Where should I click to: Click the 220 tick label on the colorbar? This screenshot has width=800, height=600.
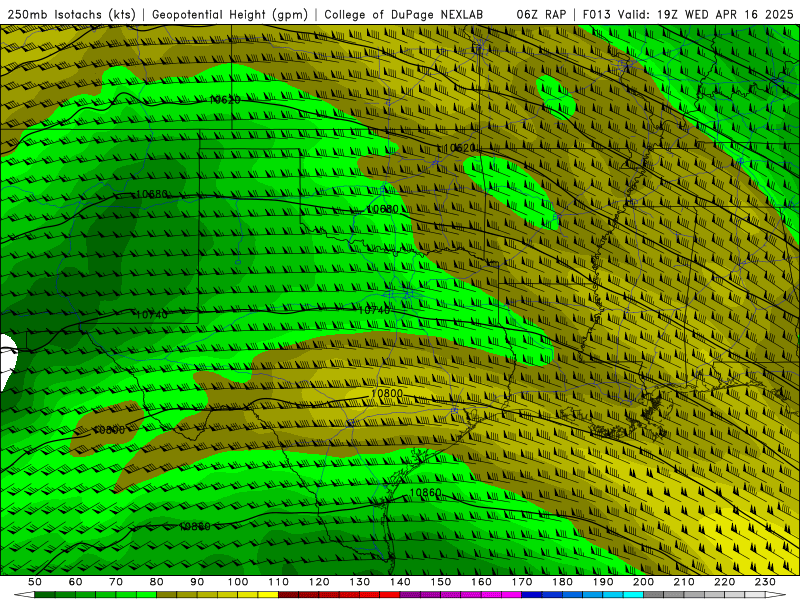tap(724, 582)
